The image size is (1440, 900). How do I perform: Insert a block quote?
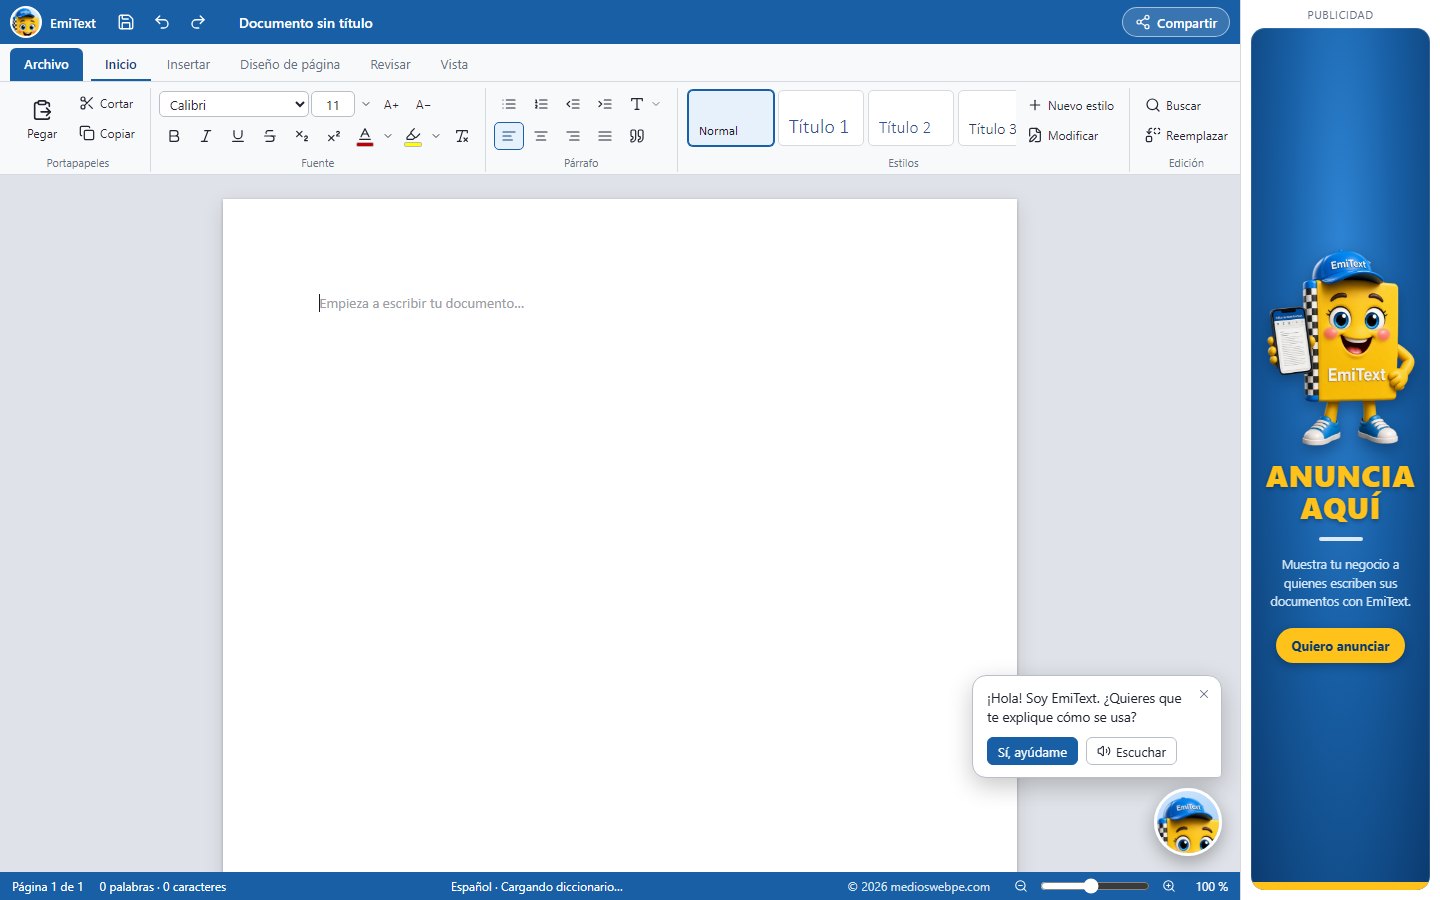click(x=637, y=136)
